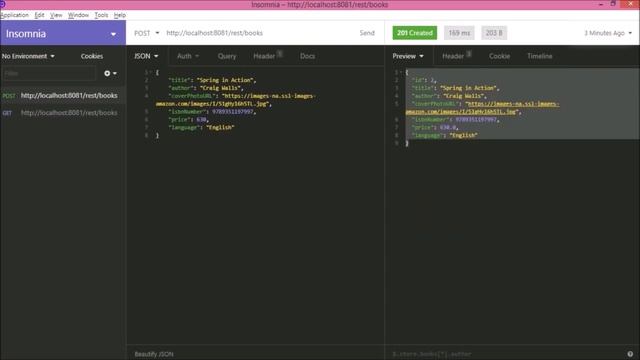Open the response filter help icon

tap(630, 354)
